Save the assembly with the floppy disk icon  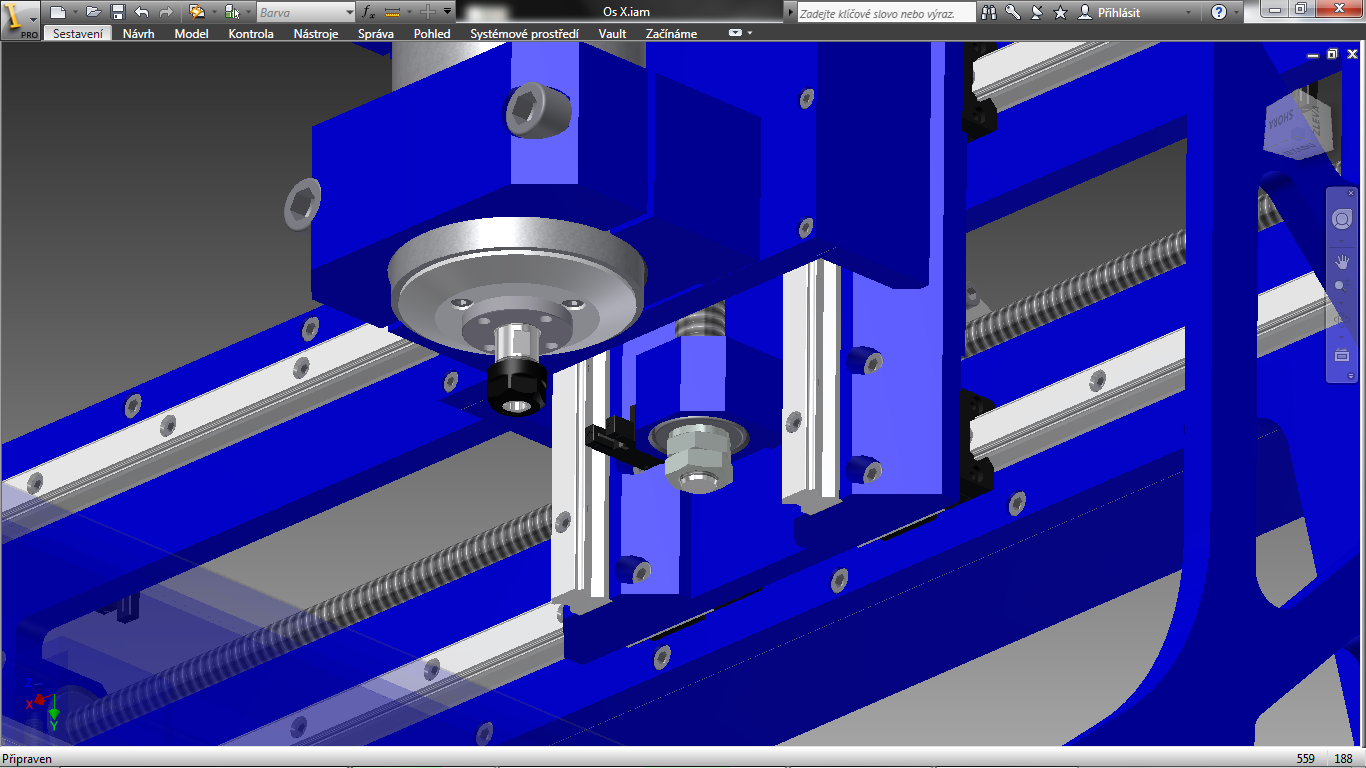coord(117,12)
